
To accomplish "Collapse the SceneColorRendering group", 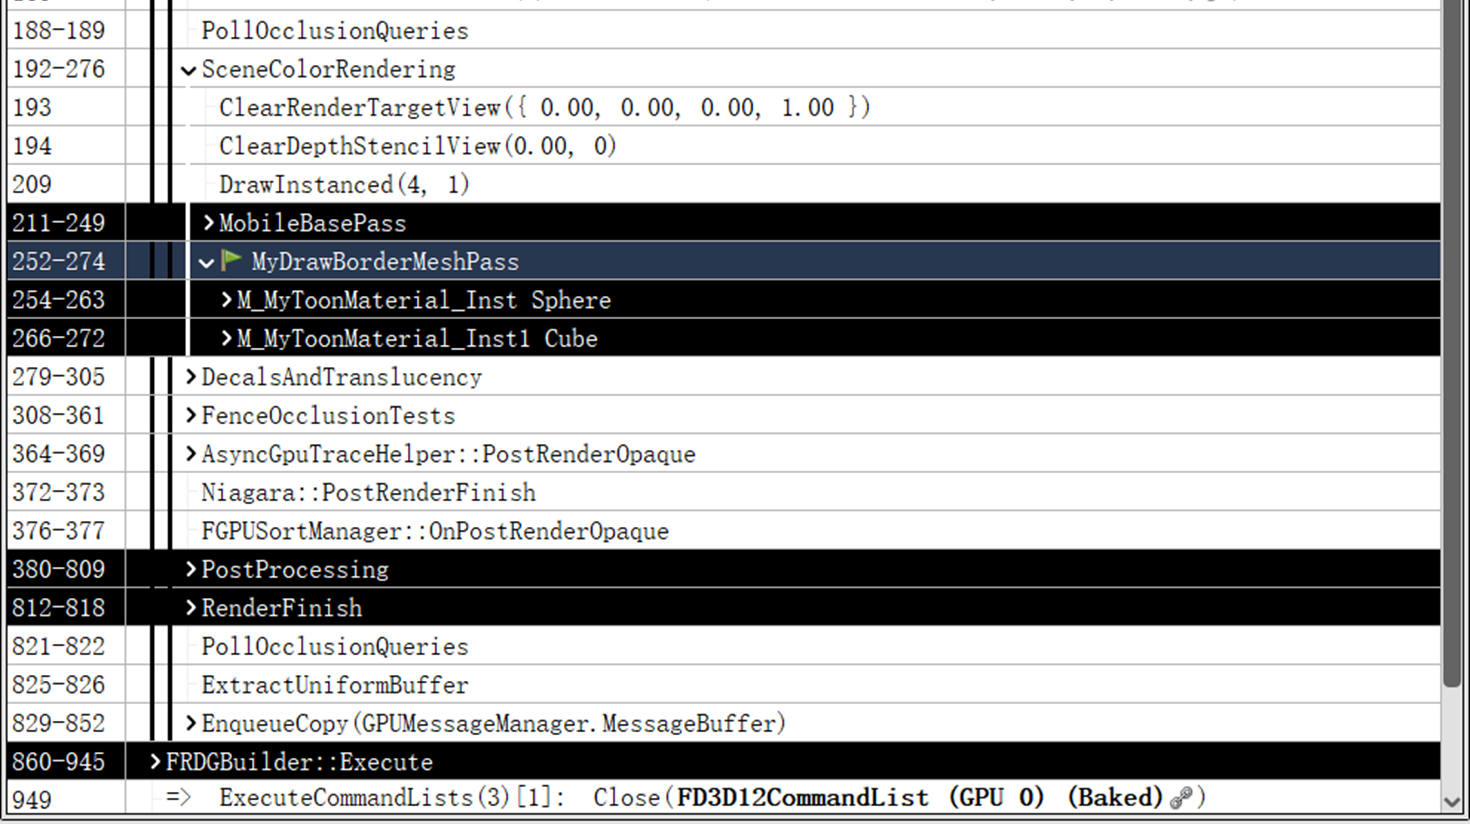I will [189, 70].
